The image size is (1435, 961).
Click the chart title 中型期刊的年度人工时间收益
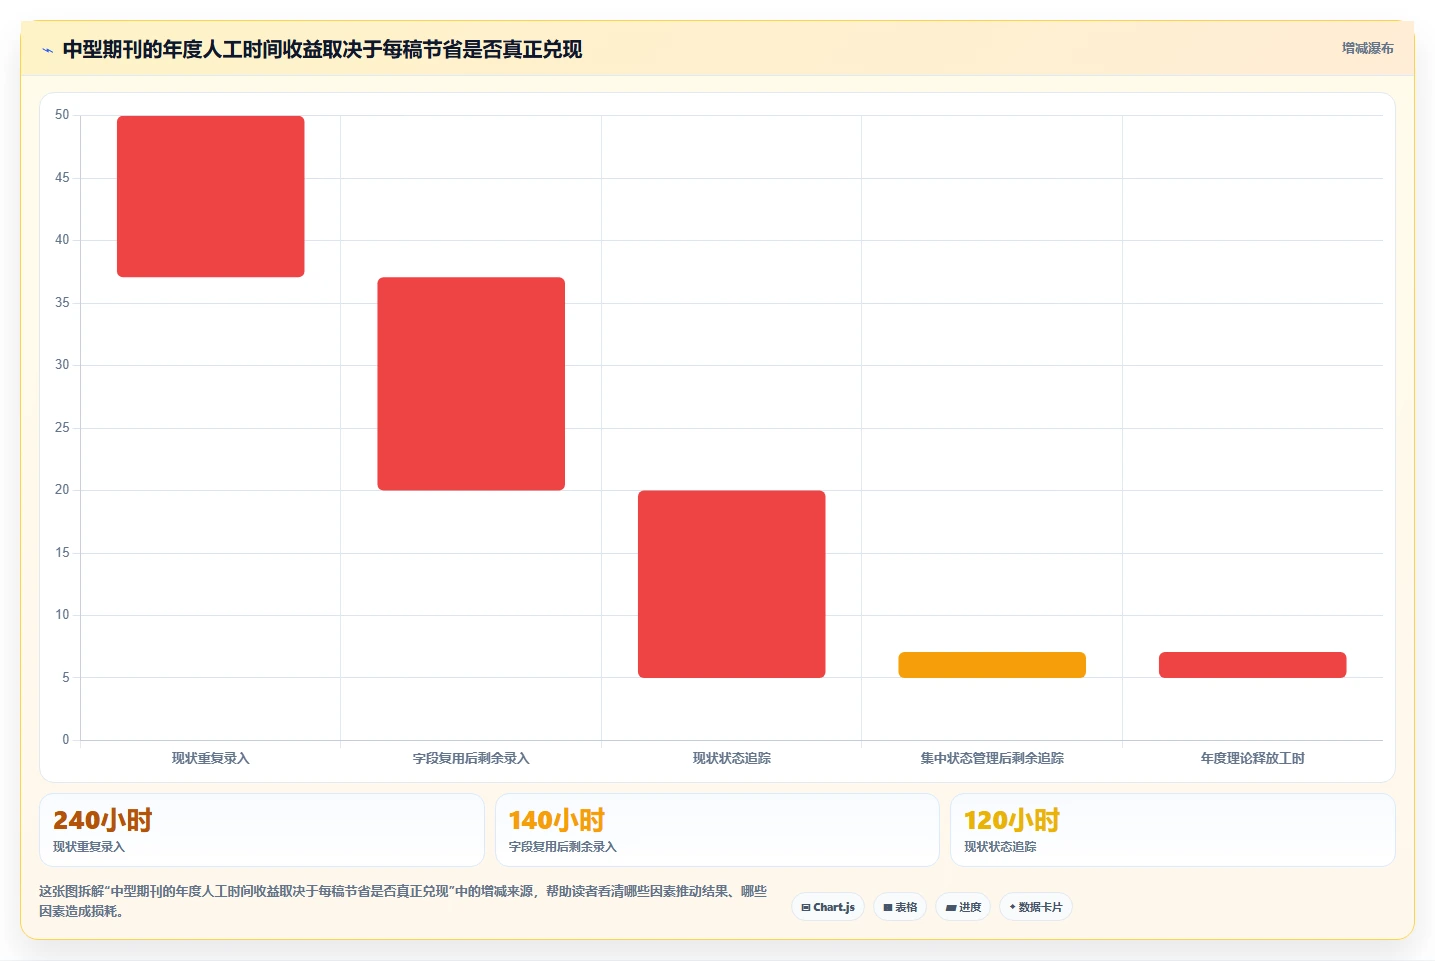tap(322, 49)
